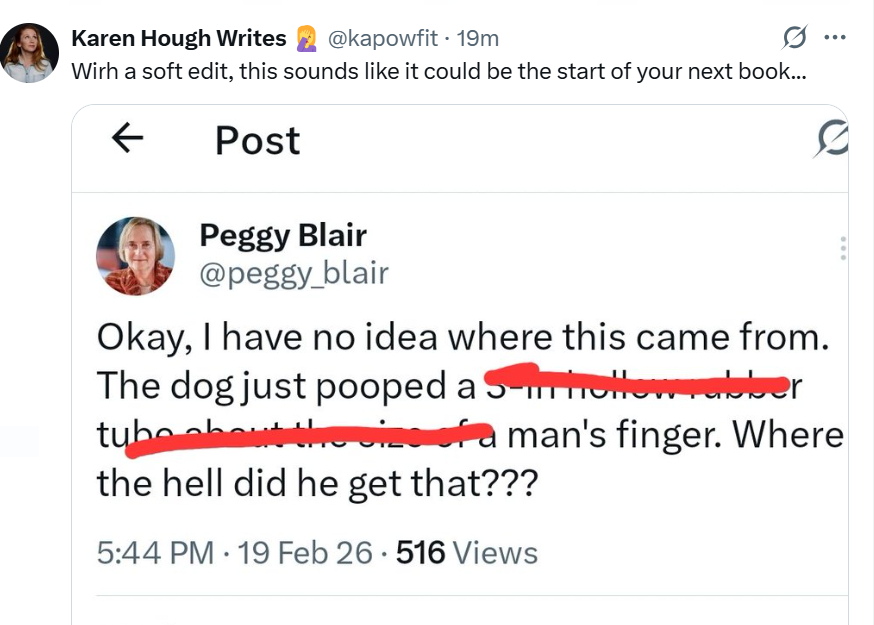Screen dimensions: 874x625
Task: Click Peggy's 'Okay, I have no idea' text
Action: (x=462, y=337)
